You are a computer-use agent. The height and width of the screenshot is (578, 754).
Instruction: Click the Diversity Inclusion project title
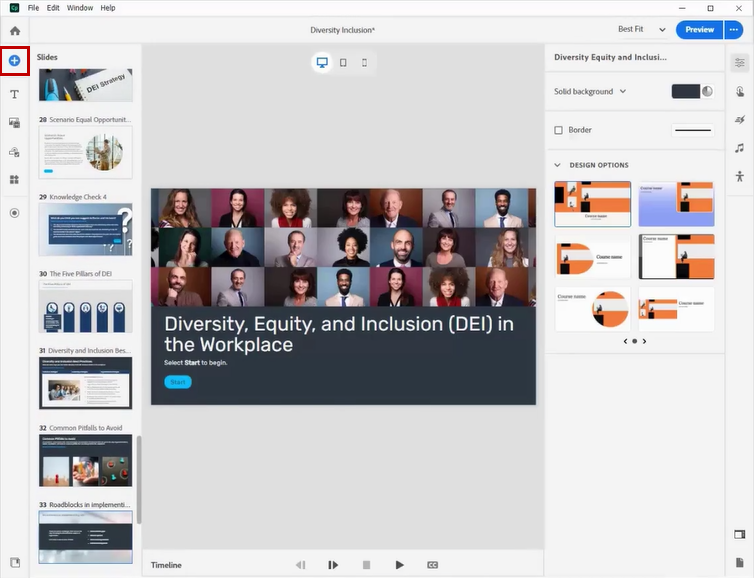342,30
